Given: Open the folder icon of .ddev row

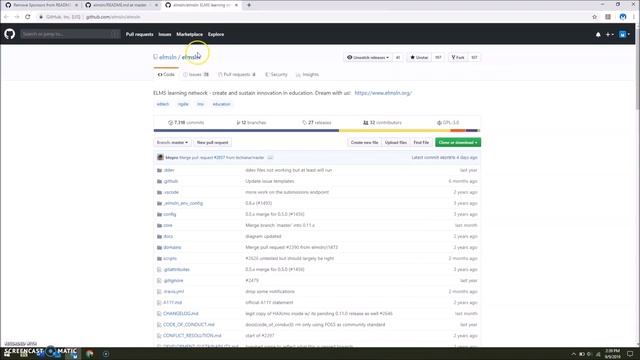Looking at the screenshot, I should click(x=159, y=170).
